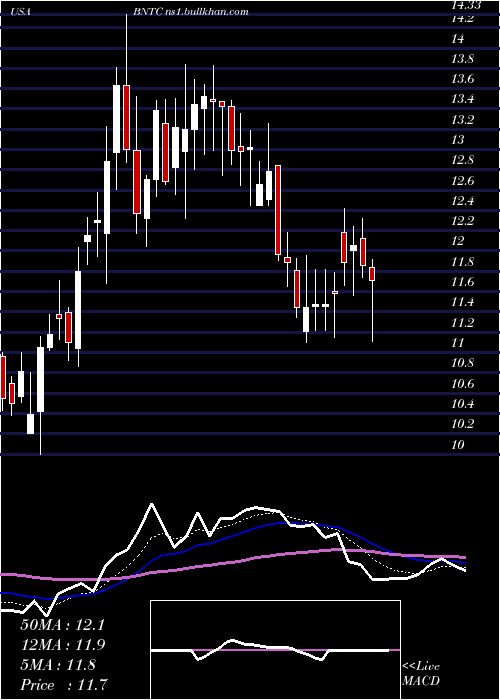Click the 12MA : 11.9 readout
Viewport: 500px width, 700px height.
(62, 644)
